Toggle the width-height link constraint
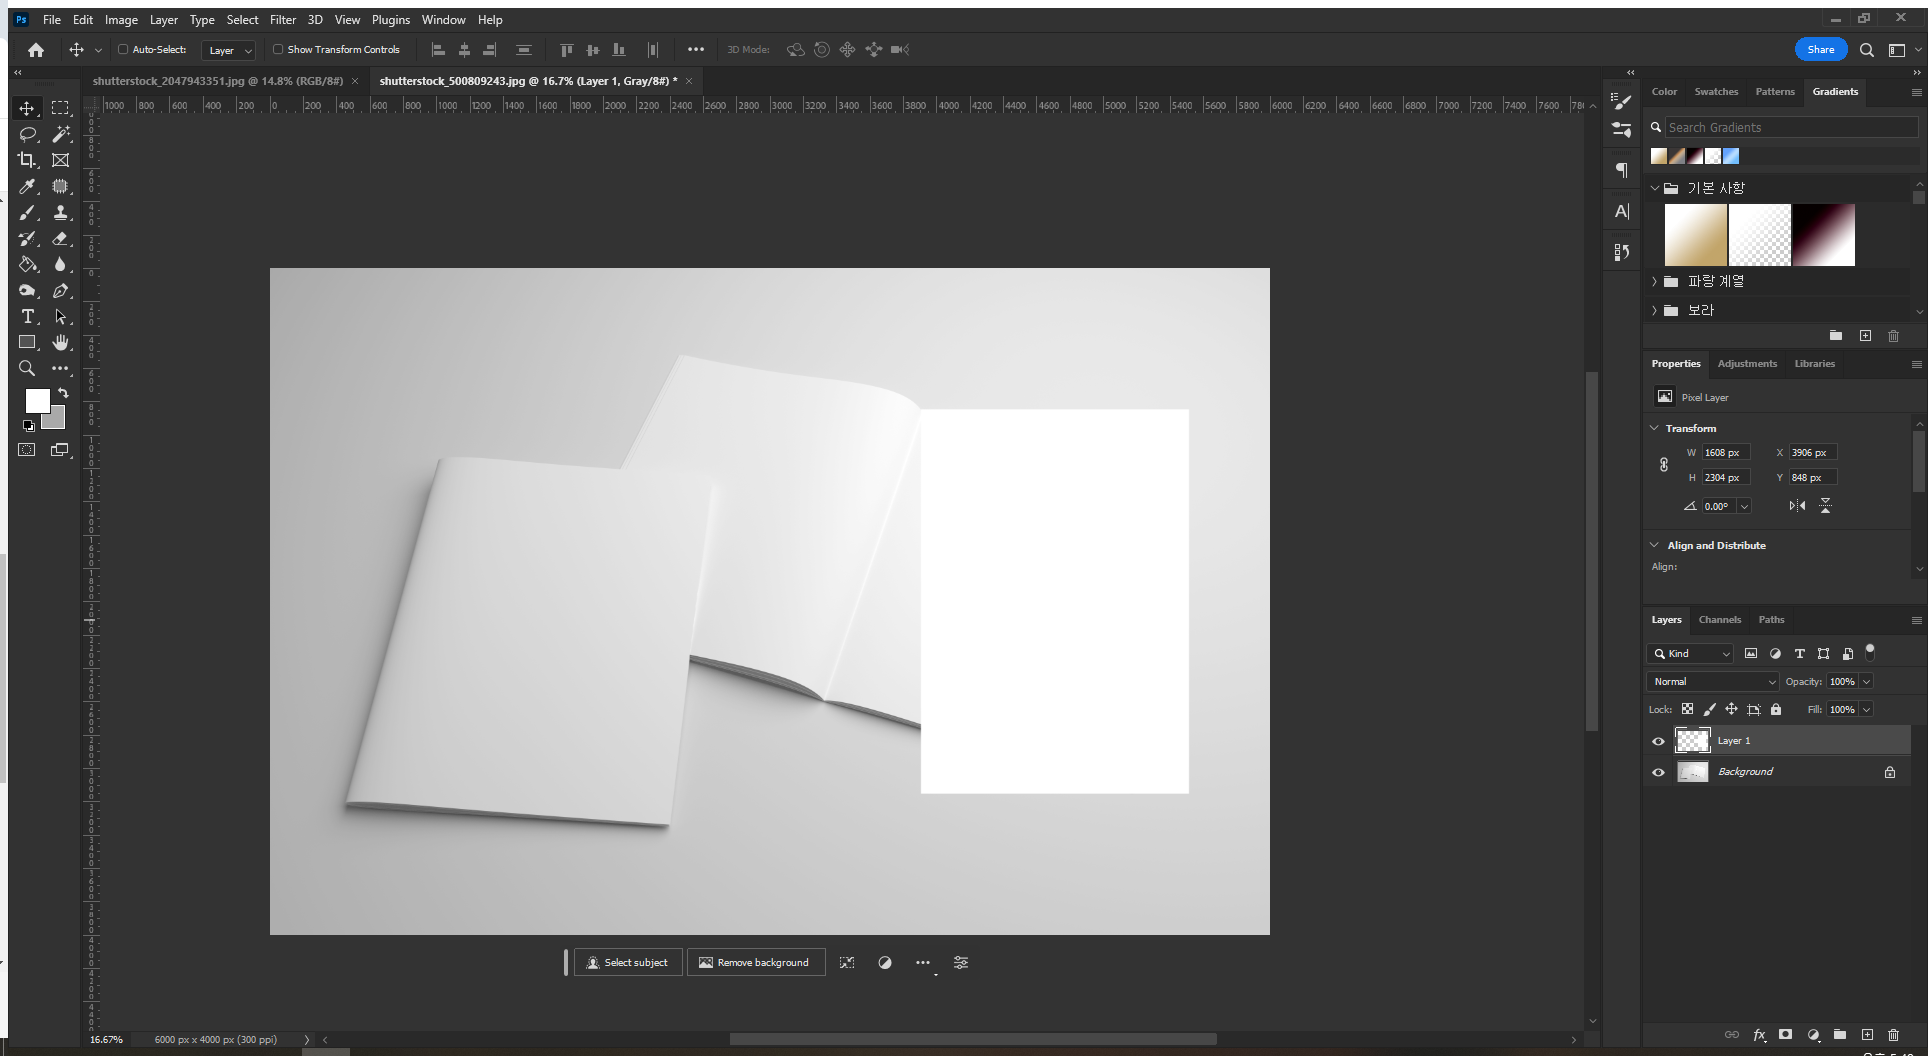Image resolution: width=1928 pixels, height=1056 pixels. click(x=1664, y=465)
